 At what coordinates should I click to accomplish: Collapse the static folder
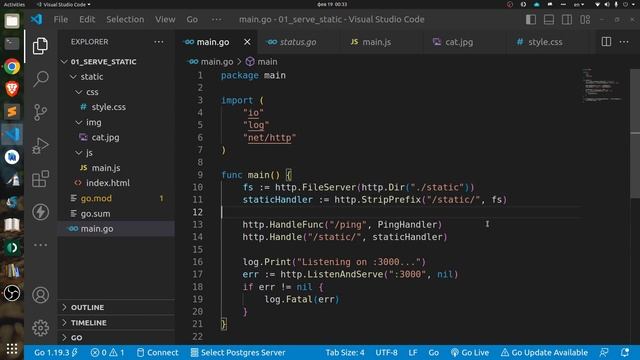(x=116, y=77)
